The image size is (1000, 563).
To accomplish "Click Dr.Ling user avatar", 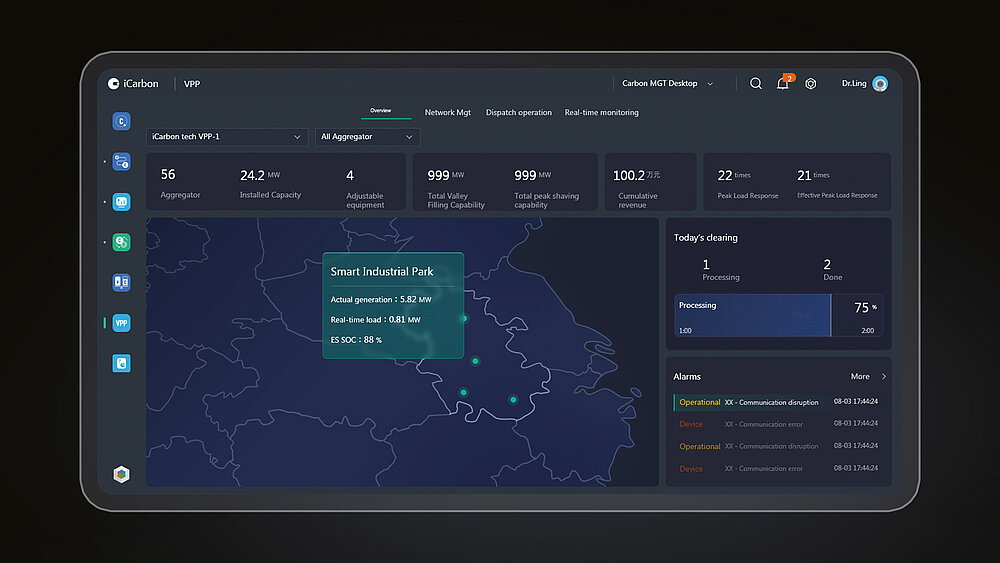I will point(880,84).
